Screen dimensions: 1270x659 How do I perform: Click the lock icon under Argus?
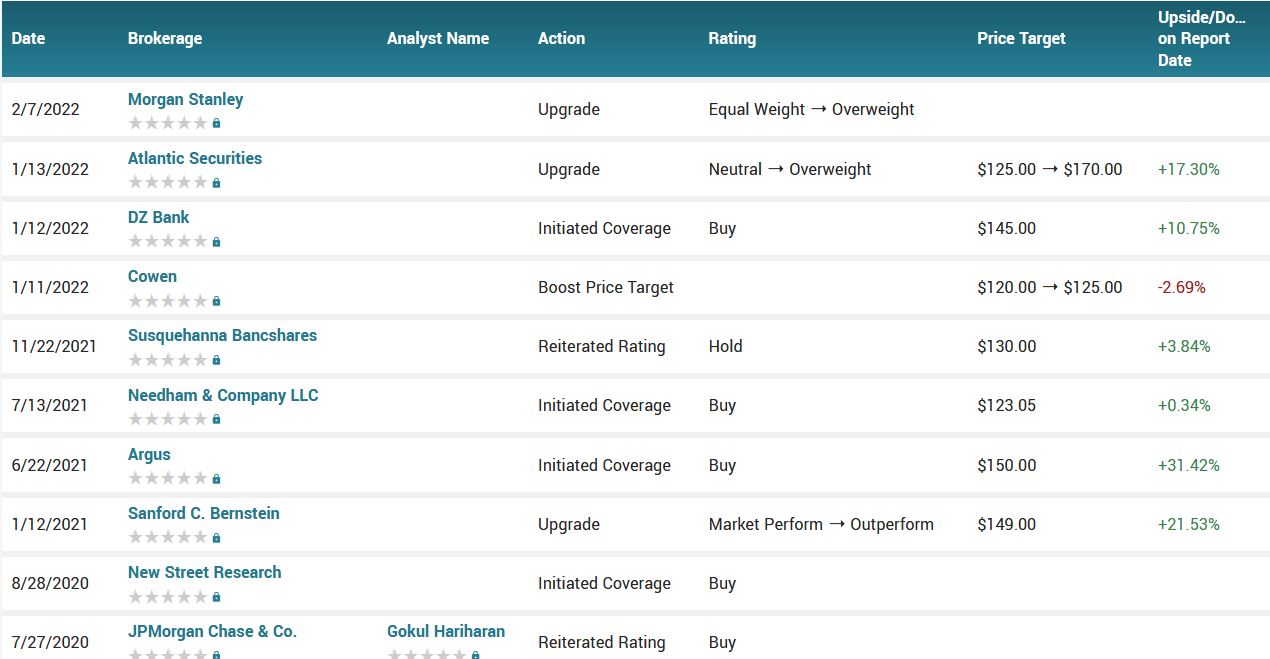[216, 478]
